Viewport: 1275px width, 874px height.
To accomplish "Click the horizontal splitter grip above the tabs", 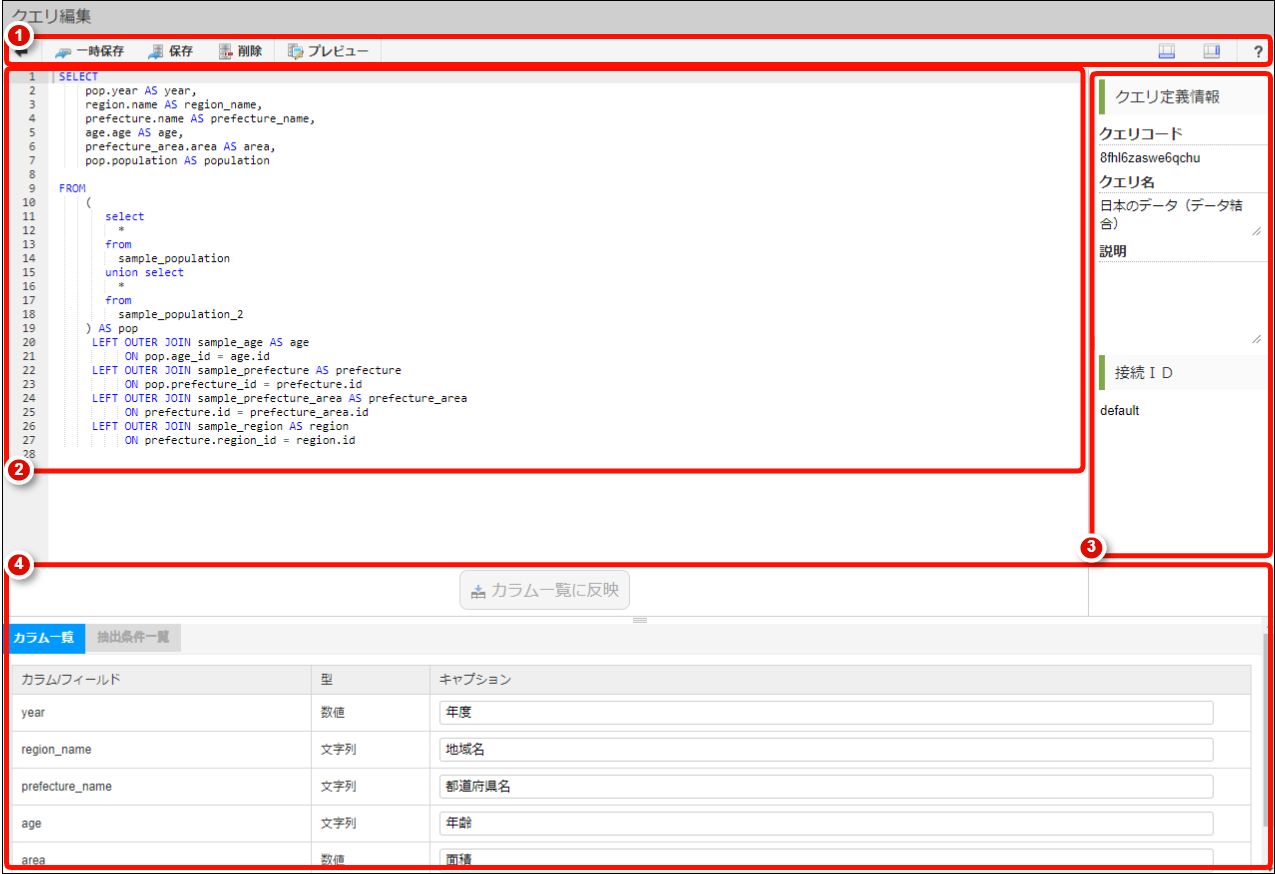I will (640, 620).
